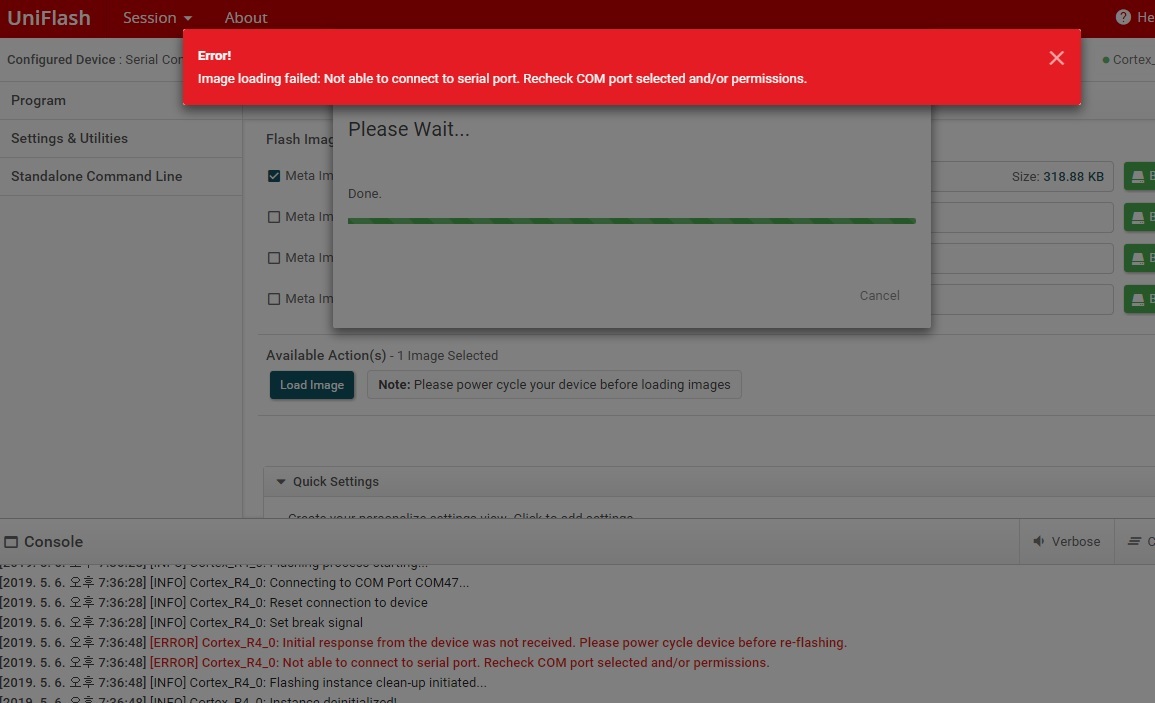Screen dimensions: 1155x703
Task: Open the About menu item
Action: click(x=245, y=18)
